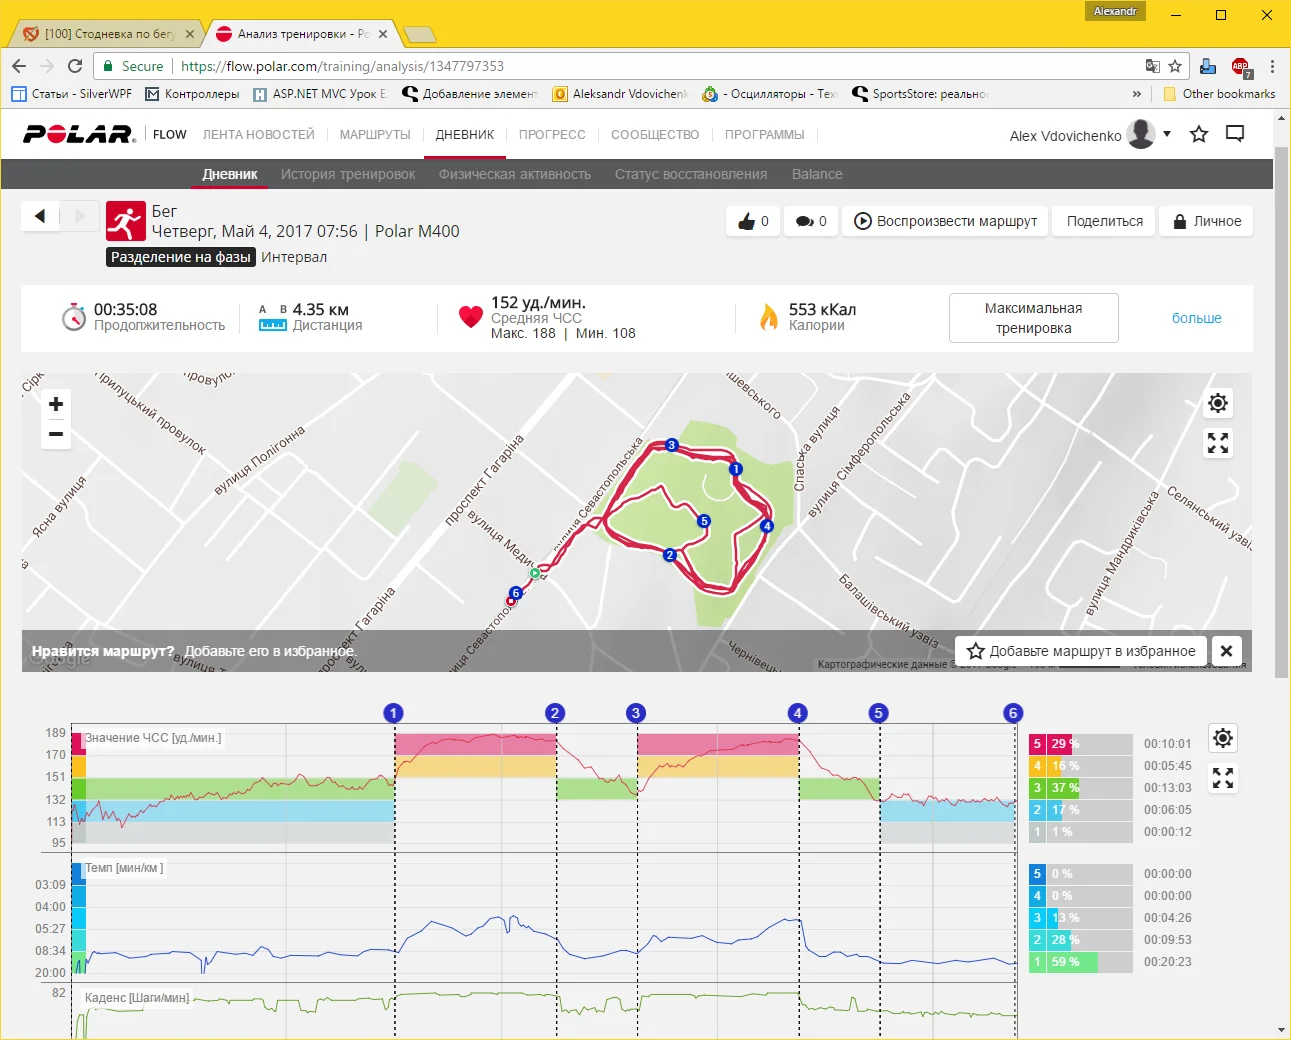Image resolution: width=1291 pixels, height=1040 pixels.
Task: Toggle the Личное privacy lock button
Action: point(1207,221)
